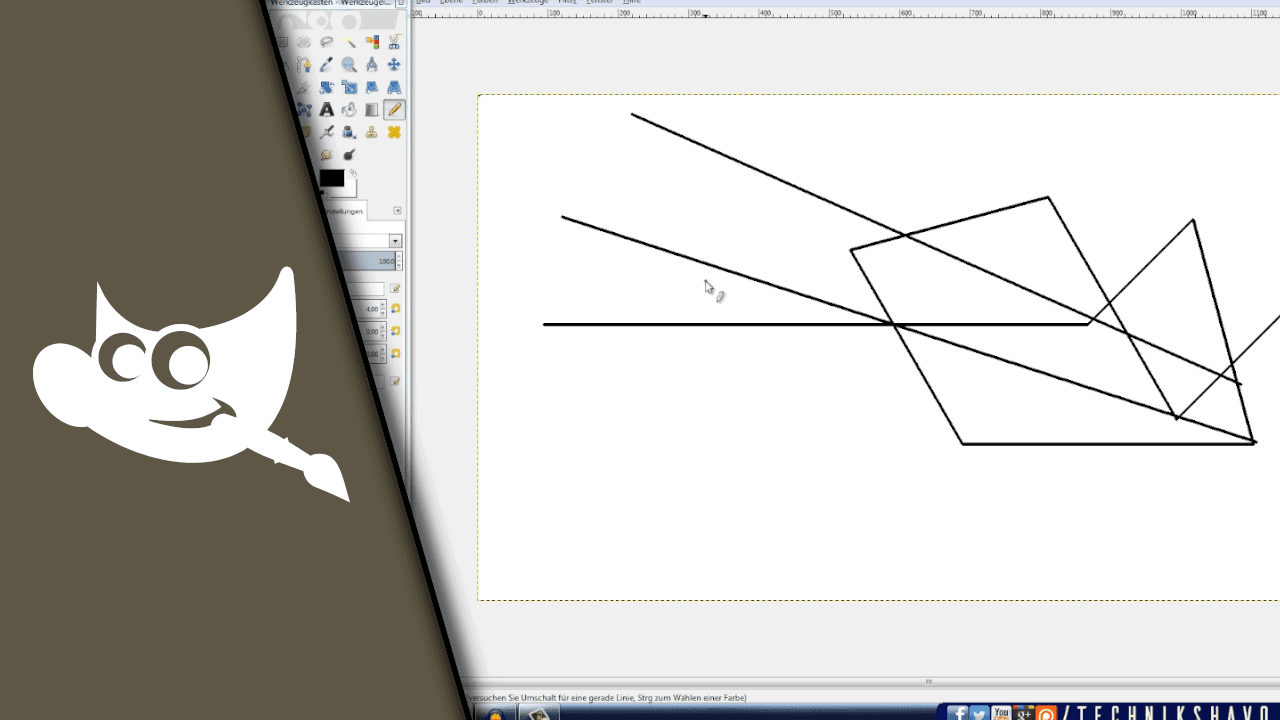Image resolution: width=1280 pixels, height=720 pixels.
Task: Select the Heal tool
Action: [394, 132]
